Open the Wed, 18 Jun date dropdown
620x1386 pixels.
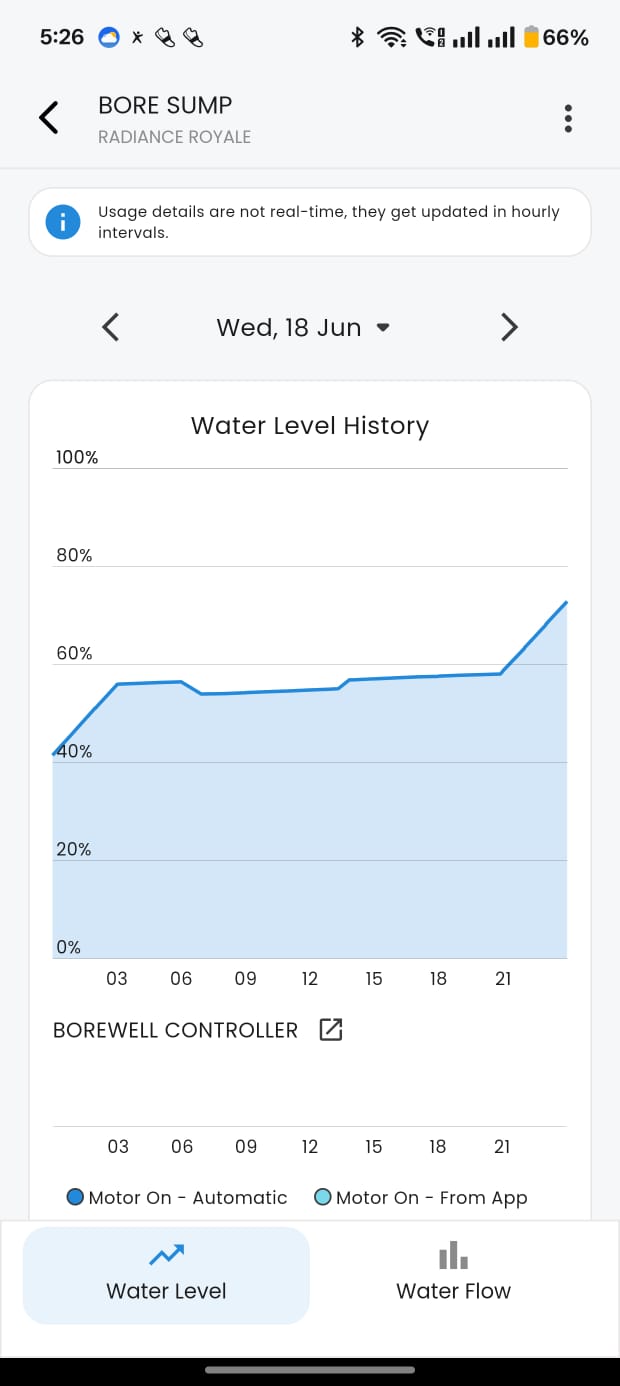coord(302,328)
